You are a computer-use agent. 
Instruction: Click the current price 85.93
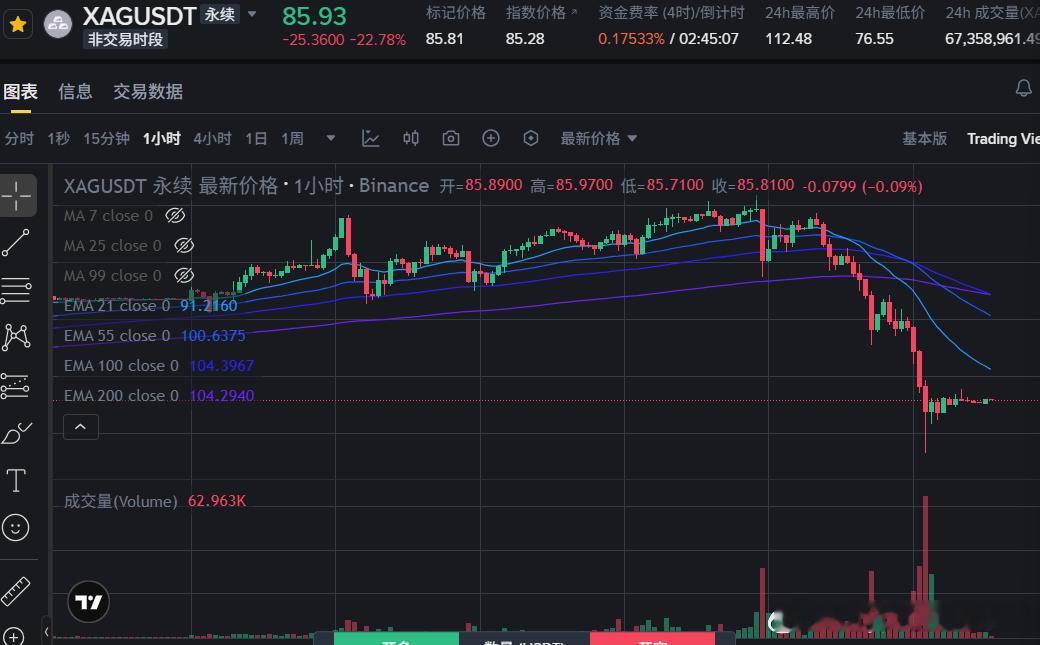pos(314,16)
